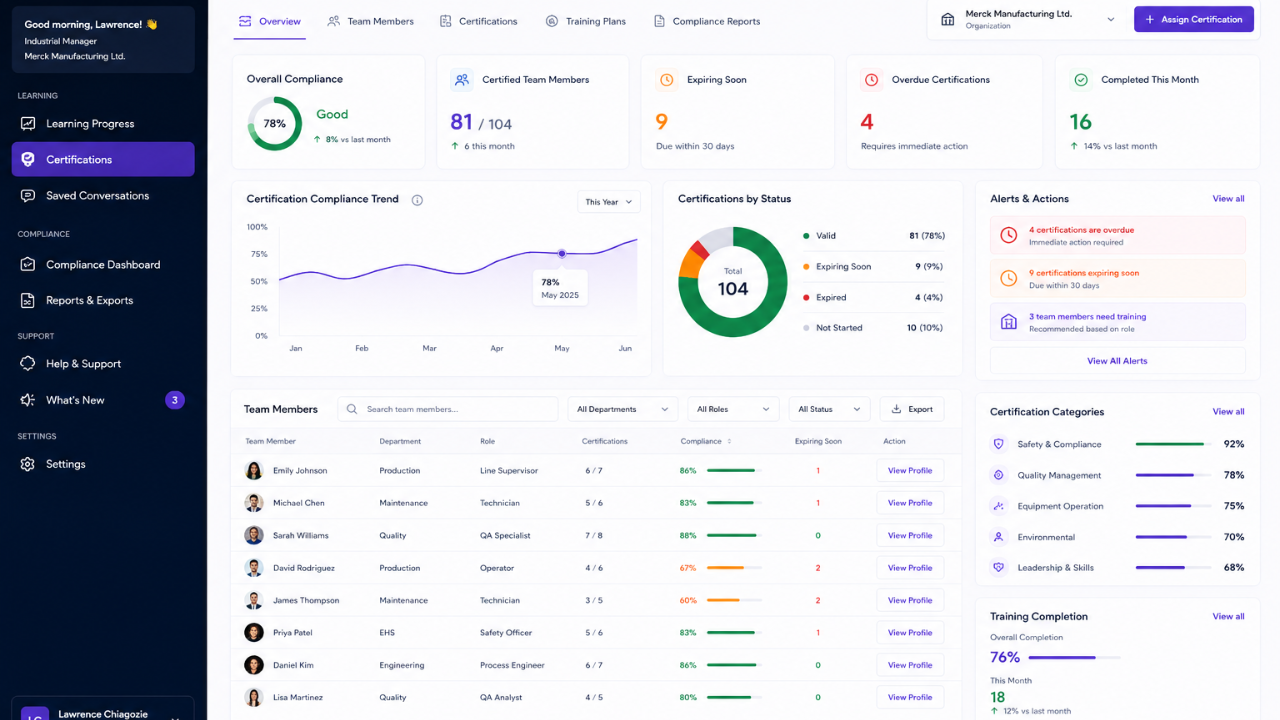Click the Saved Conversations chat icon

28,196
